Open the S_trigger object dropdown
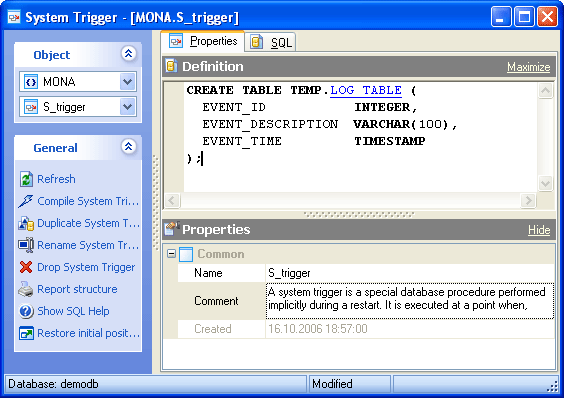The height and width of the screenshot is (398, 564). [x=127, y=107]
